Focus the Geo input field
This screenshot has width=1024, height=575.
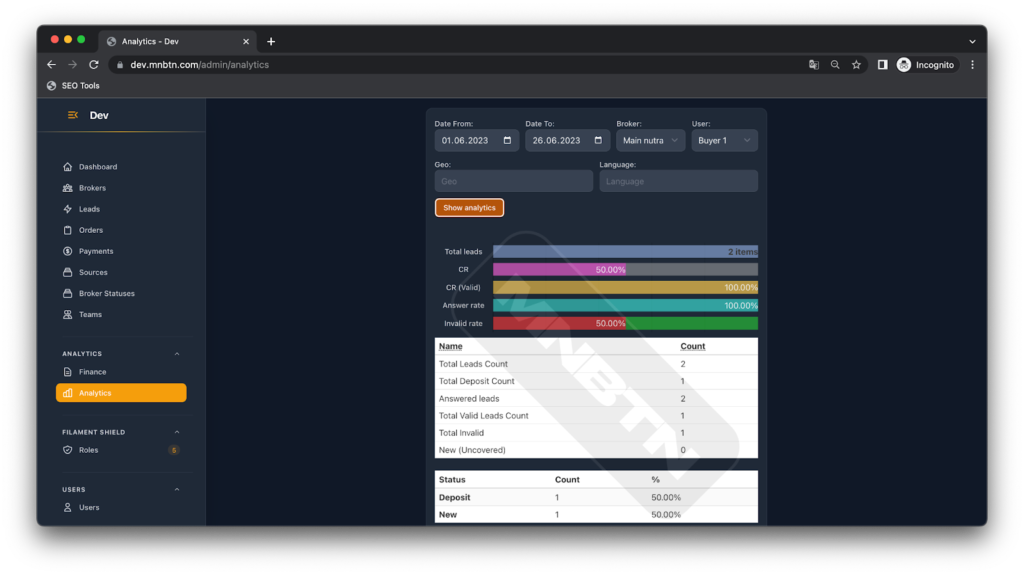pos(514,181)
